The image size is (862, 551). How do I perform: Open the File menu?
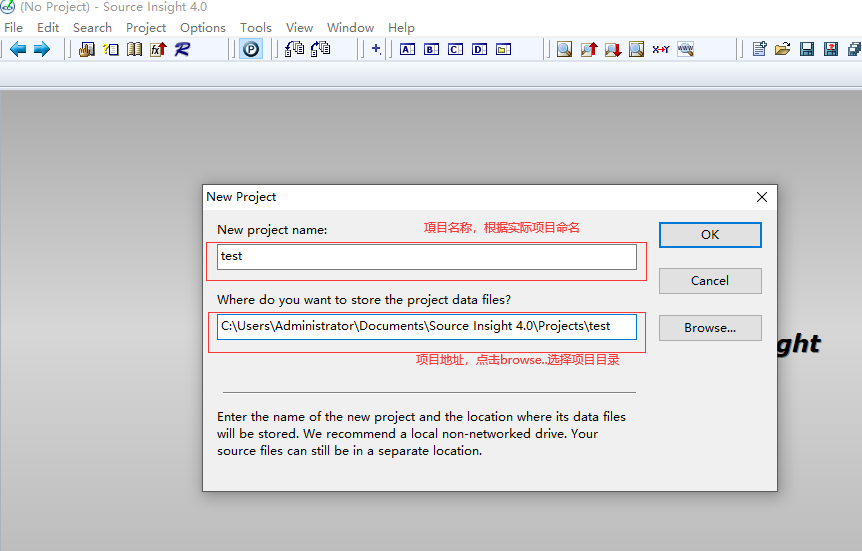point(13,27)
